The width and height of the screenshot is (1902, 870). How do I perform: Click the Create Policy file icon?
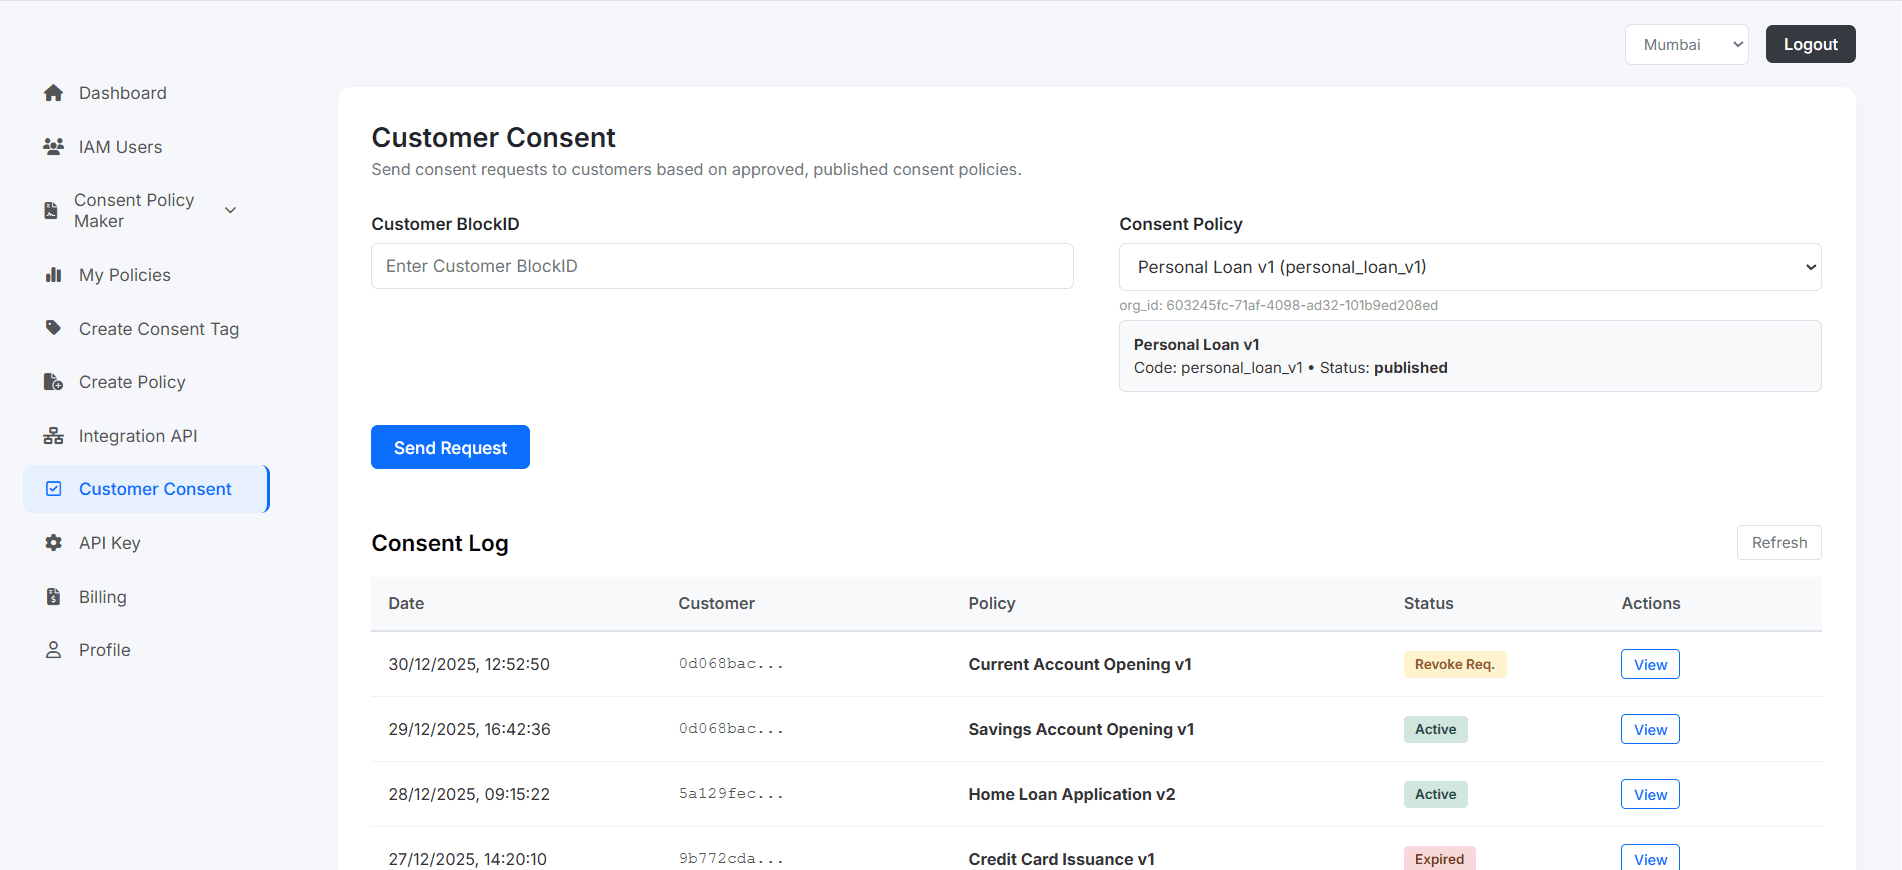[x=54, y=382]
